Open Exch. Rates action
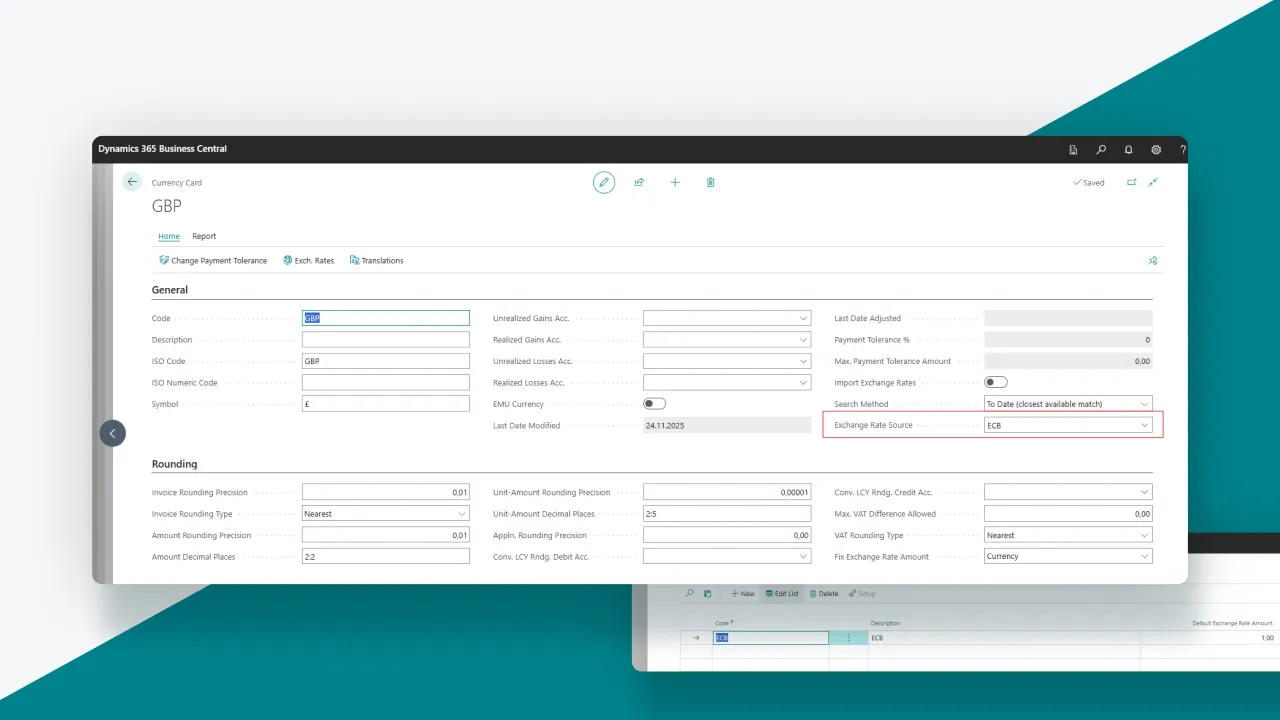Screen dimensions: 1280x720 308,260
